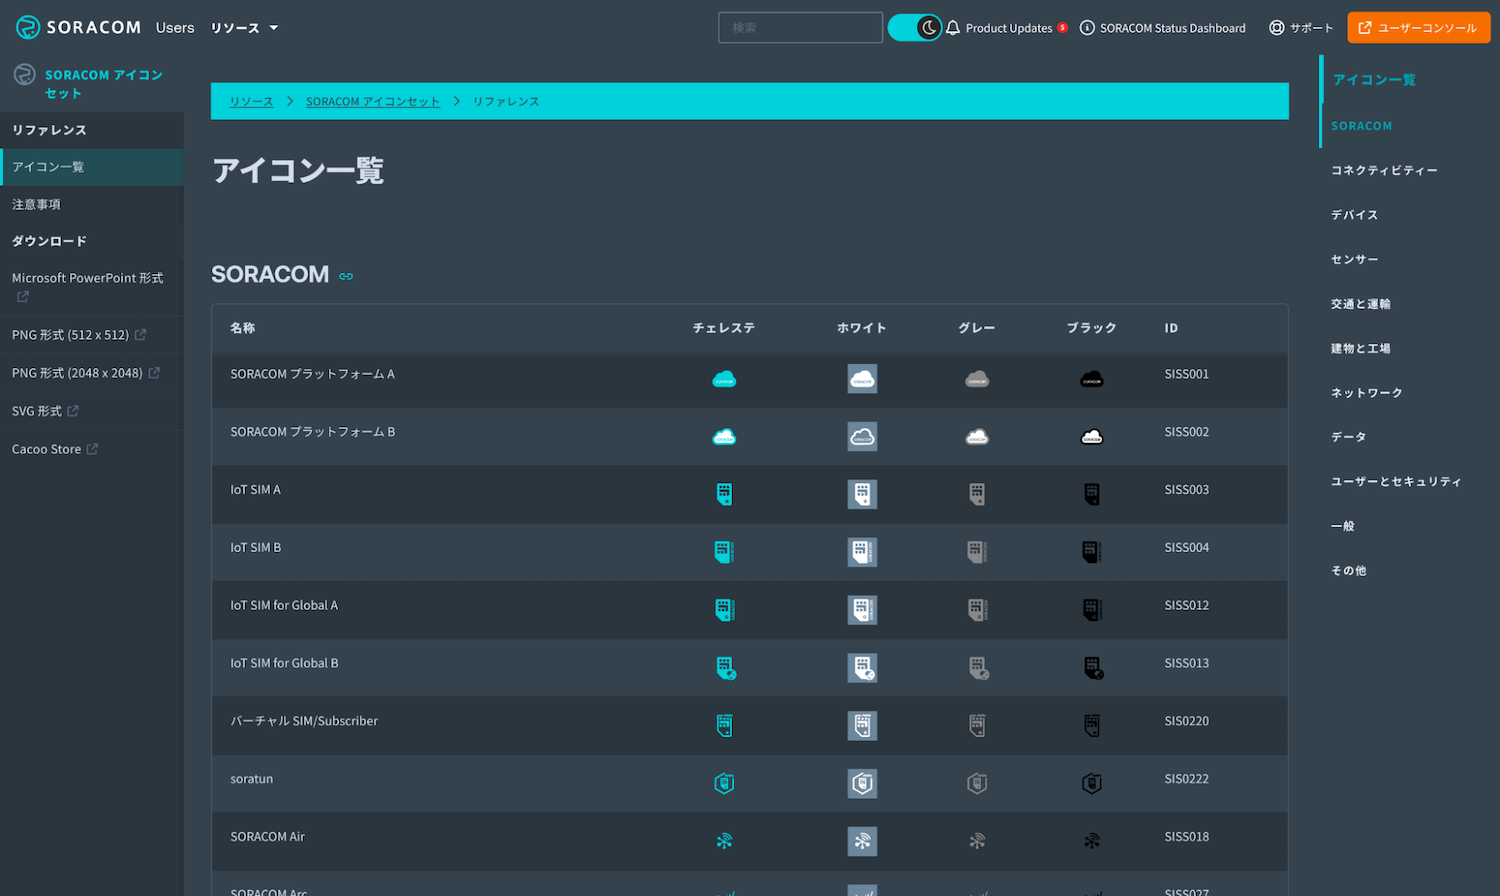Click IoT SIM B black icon

(x=1092, y=552)
